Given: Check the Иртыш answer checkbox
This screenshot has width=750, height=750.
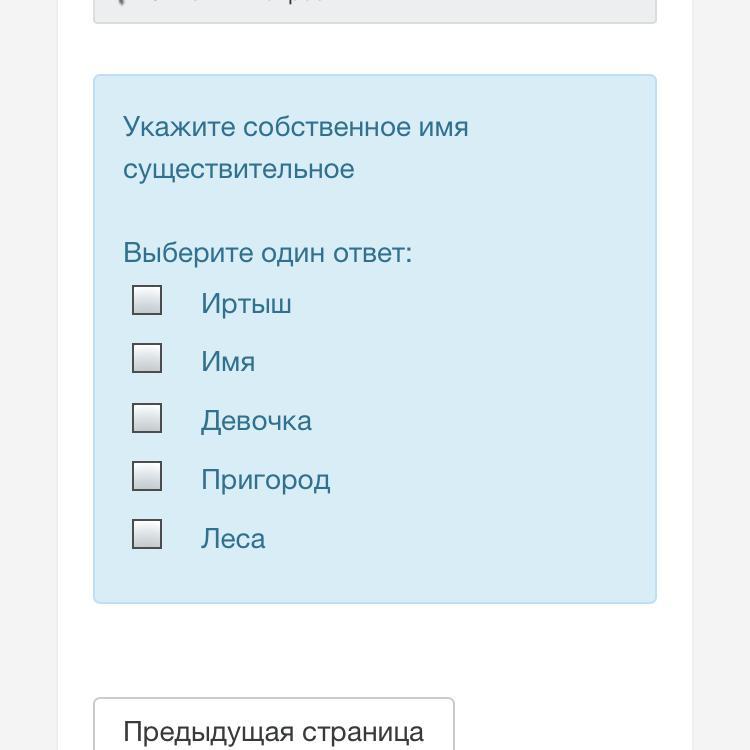Looking at the screenshot, I should [147, 300].
